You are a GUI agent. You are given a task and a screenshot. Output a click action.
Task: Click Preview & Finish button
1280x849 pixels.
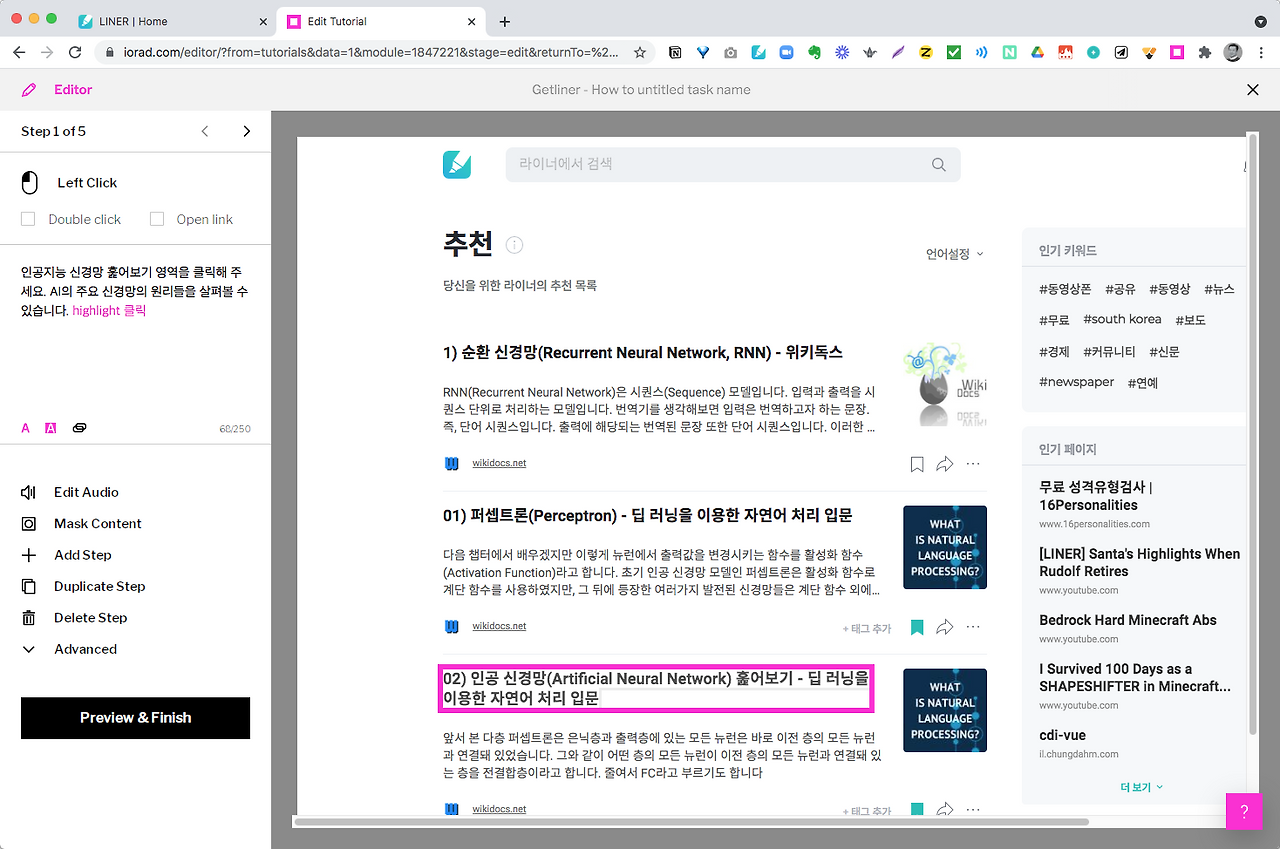pyautogui.click(x=135, y=718)
